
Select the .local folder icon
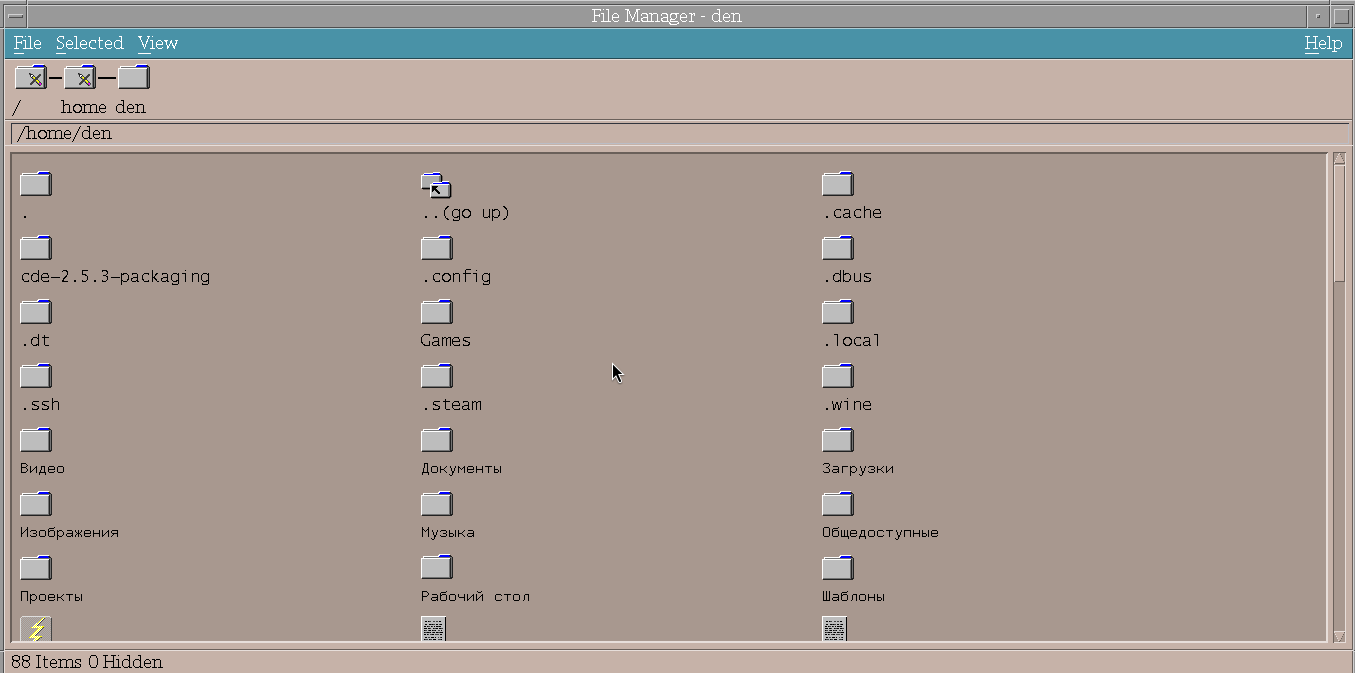[838, 312]
